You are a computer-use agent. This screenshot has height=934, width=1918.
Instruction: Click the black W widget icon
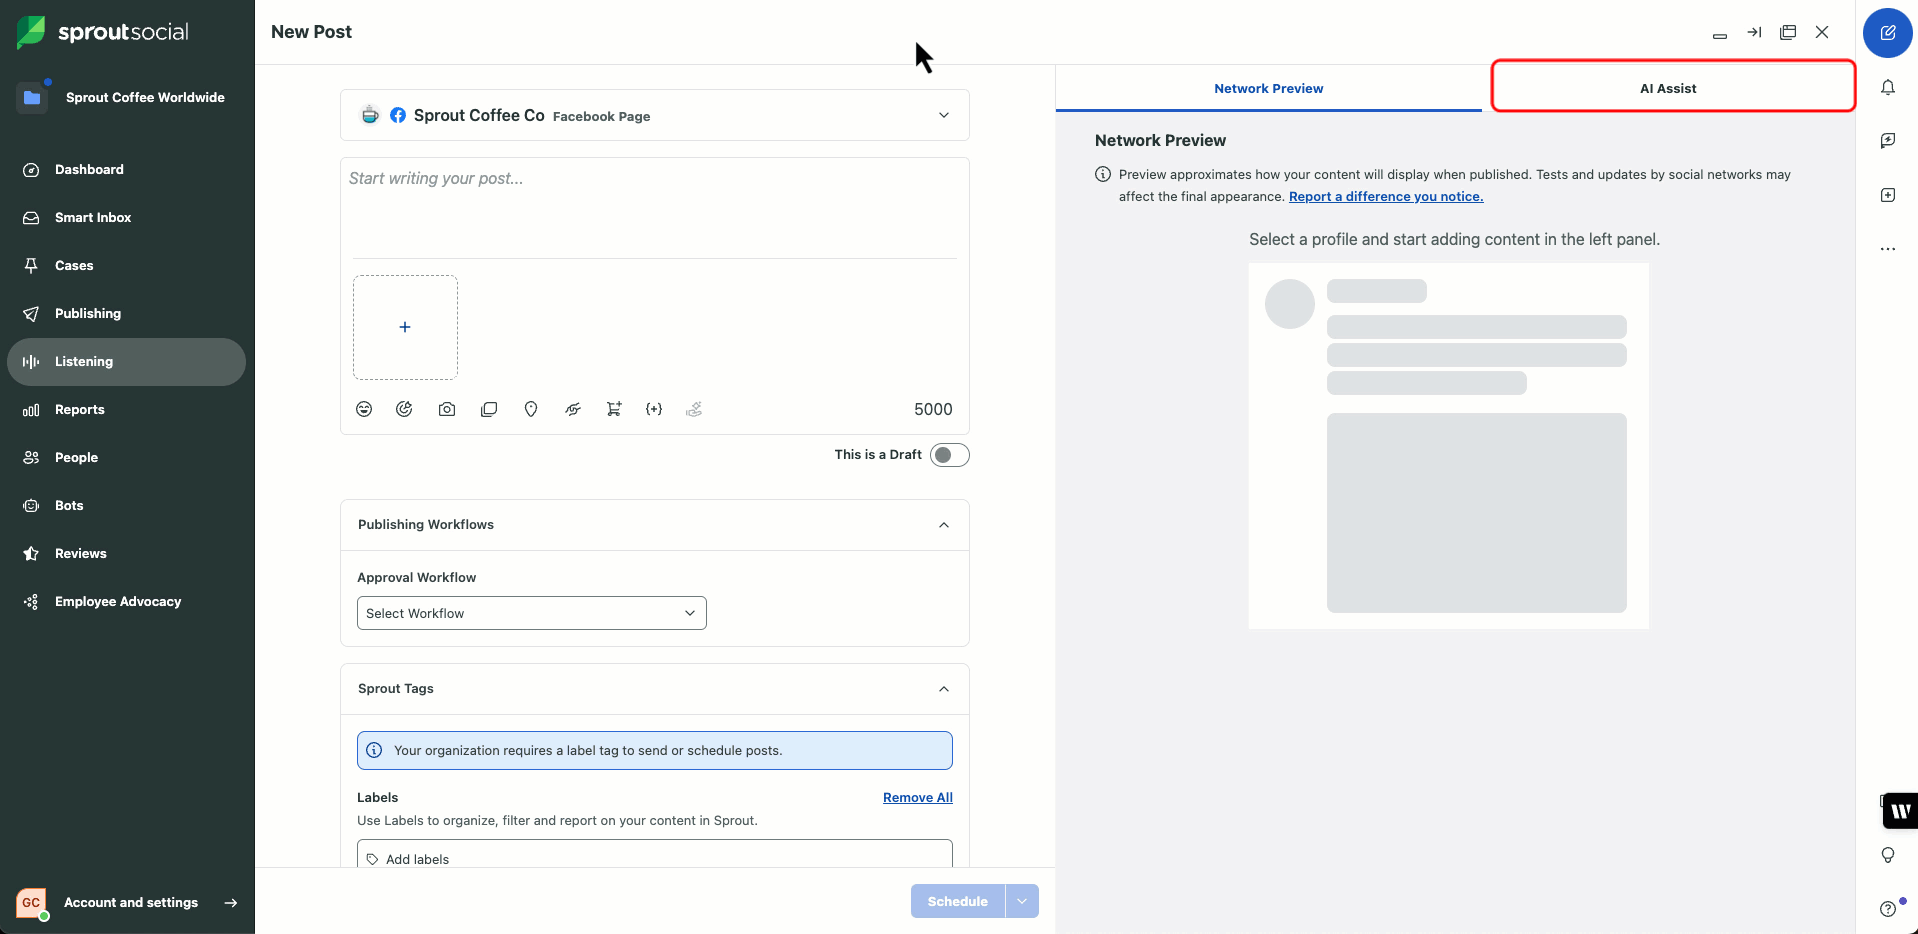pos(1900,811)
